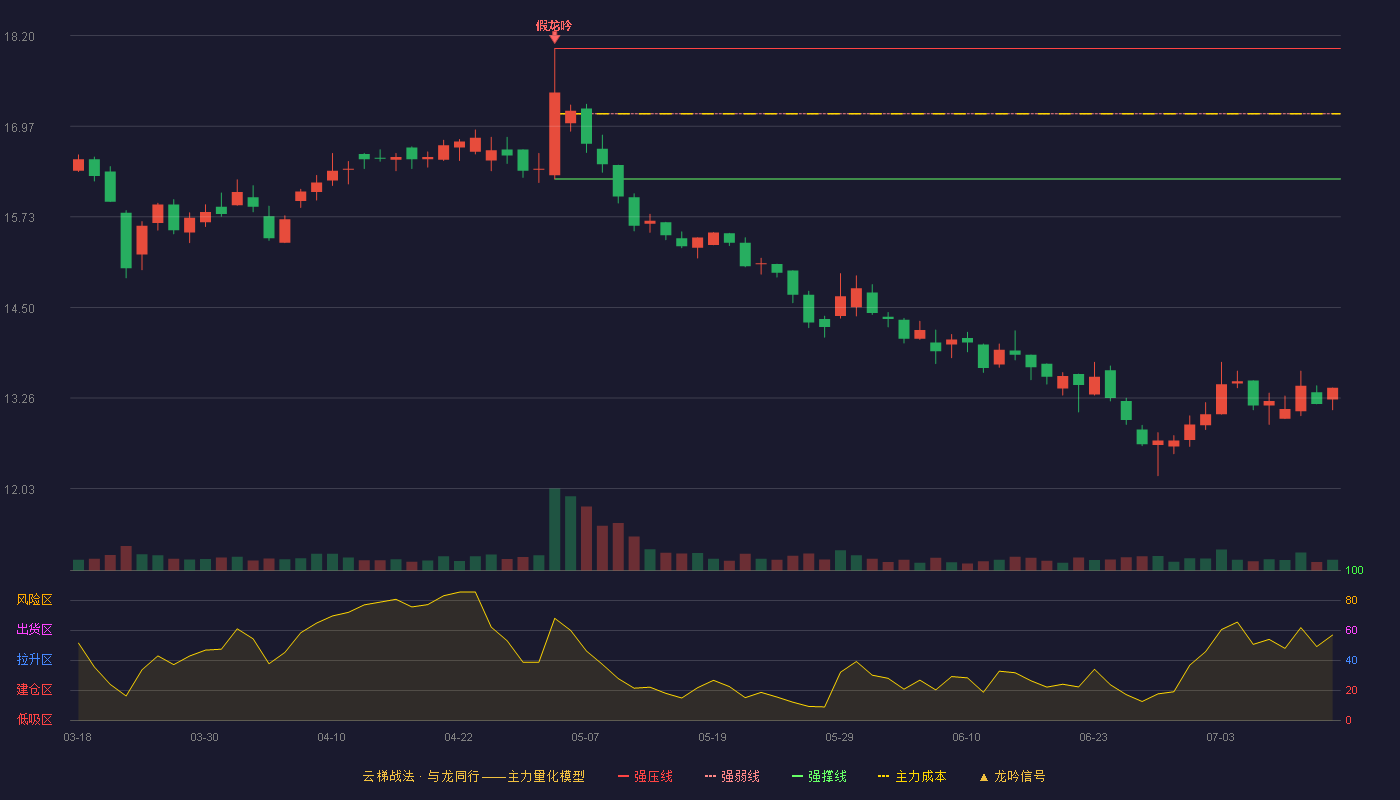The width and height of the screenshot is (1400, 800).
Task: Click the 16.97 price axis label
Action: click(19, 127)
